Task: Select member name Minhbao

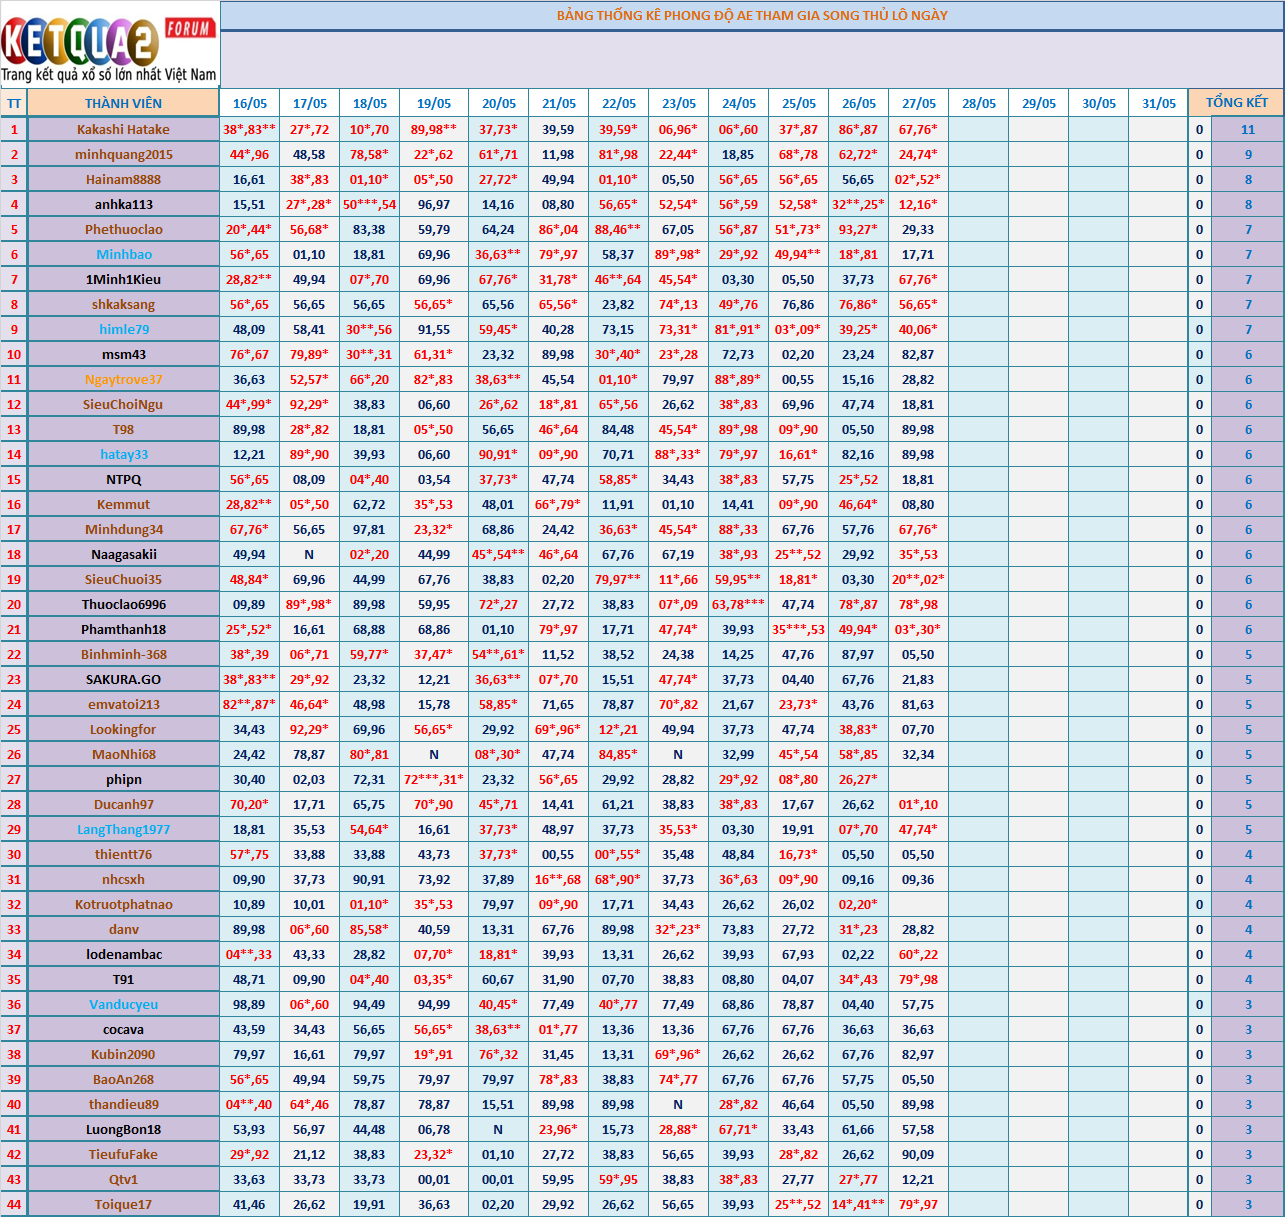Action: click(x=123, y=254)
